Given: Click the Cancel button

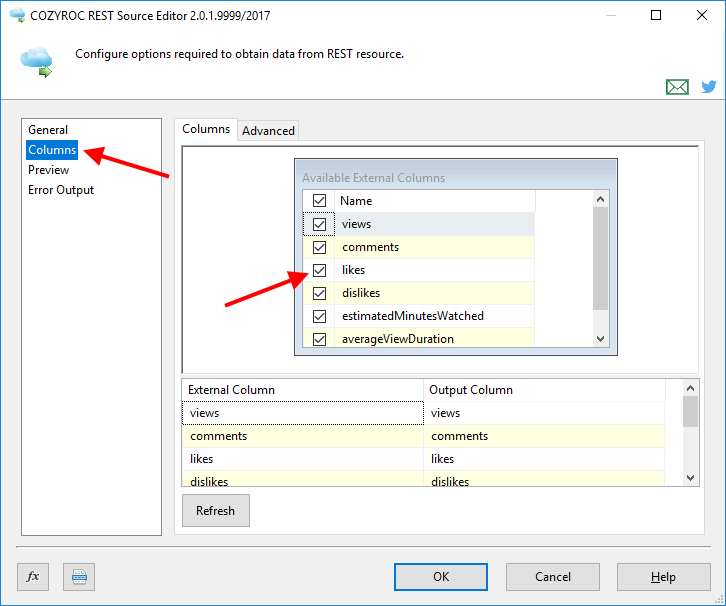Looking at the screenshot, I should 553,577.
